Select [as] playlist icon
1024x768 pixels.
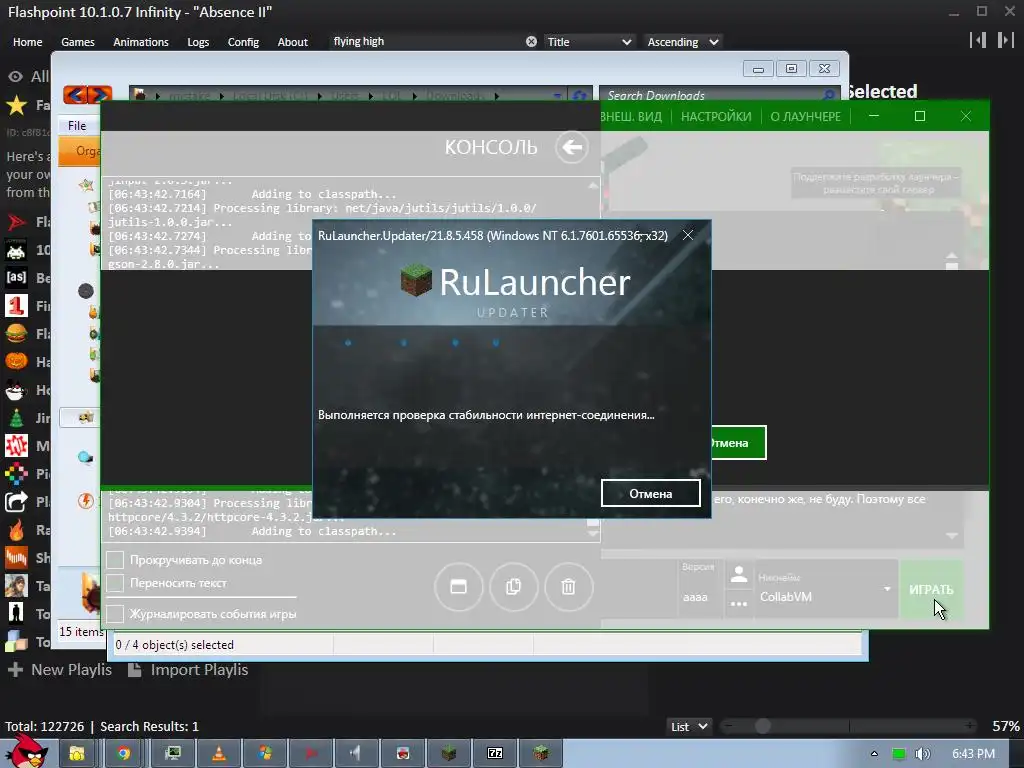point(16,278)
